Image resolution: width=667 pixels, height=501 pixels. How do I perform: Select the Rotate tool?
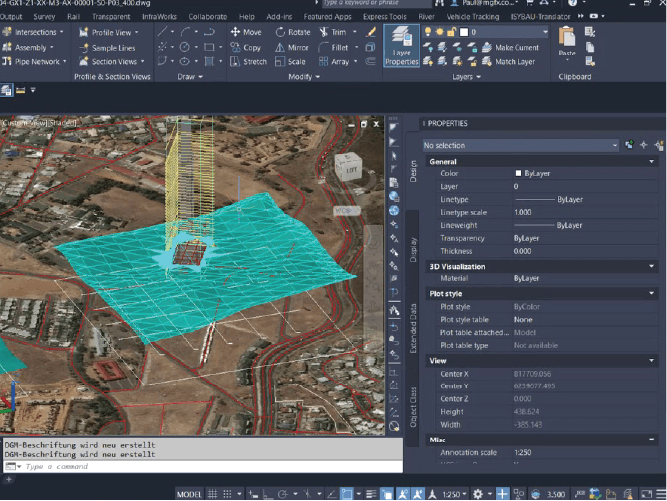(x=293, y=32)
